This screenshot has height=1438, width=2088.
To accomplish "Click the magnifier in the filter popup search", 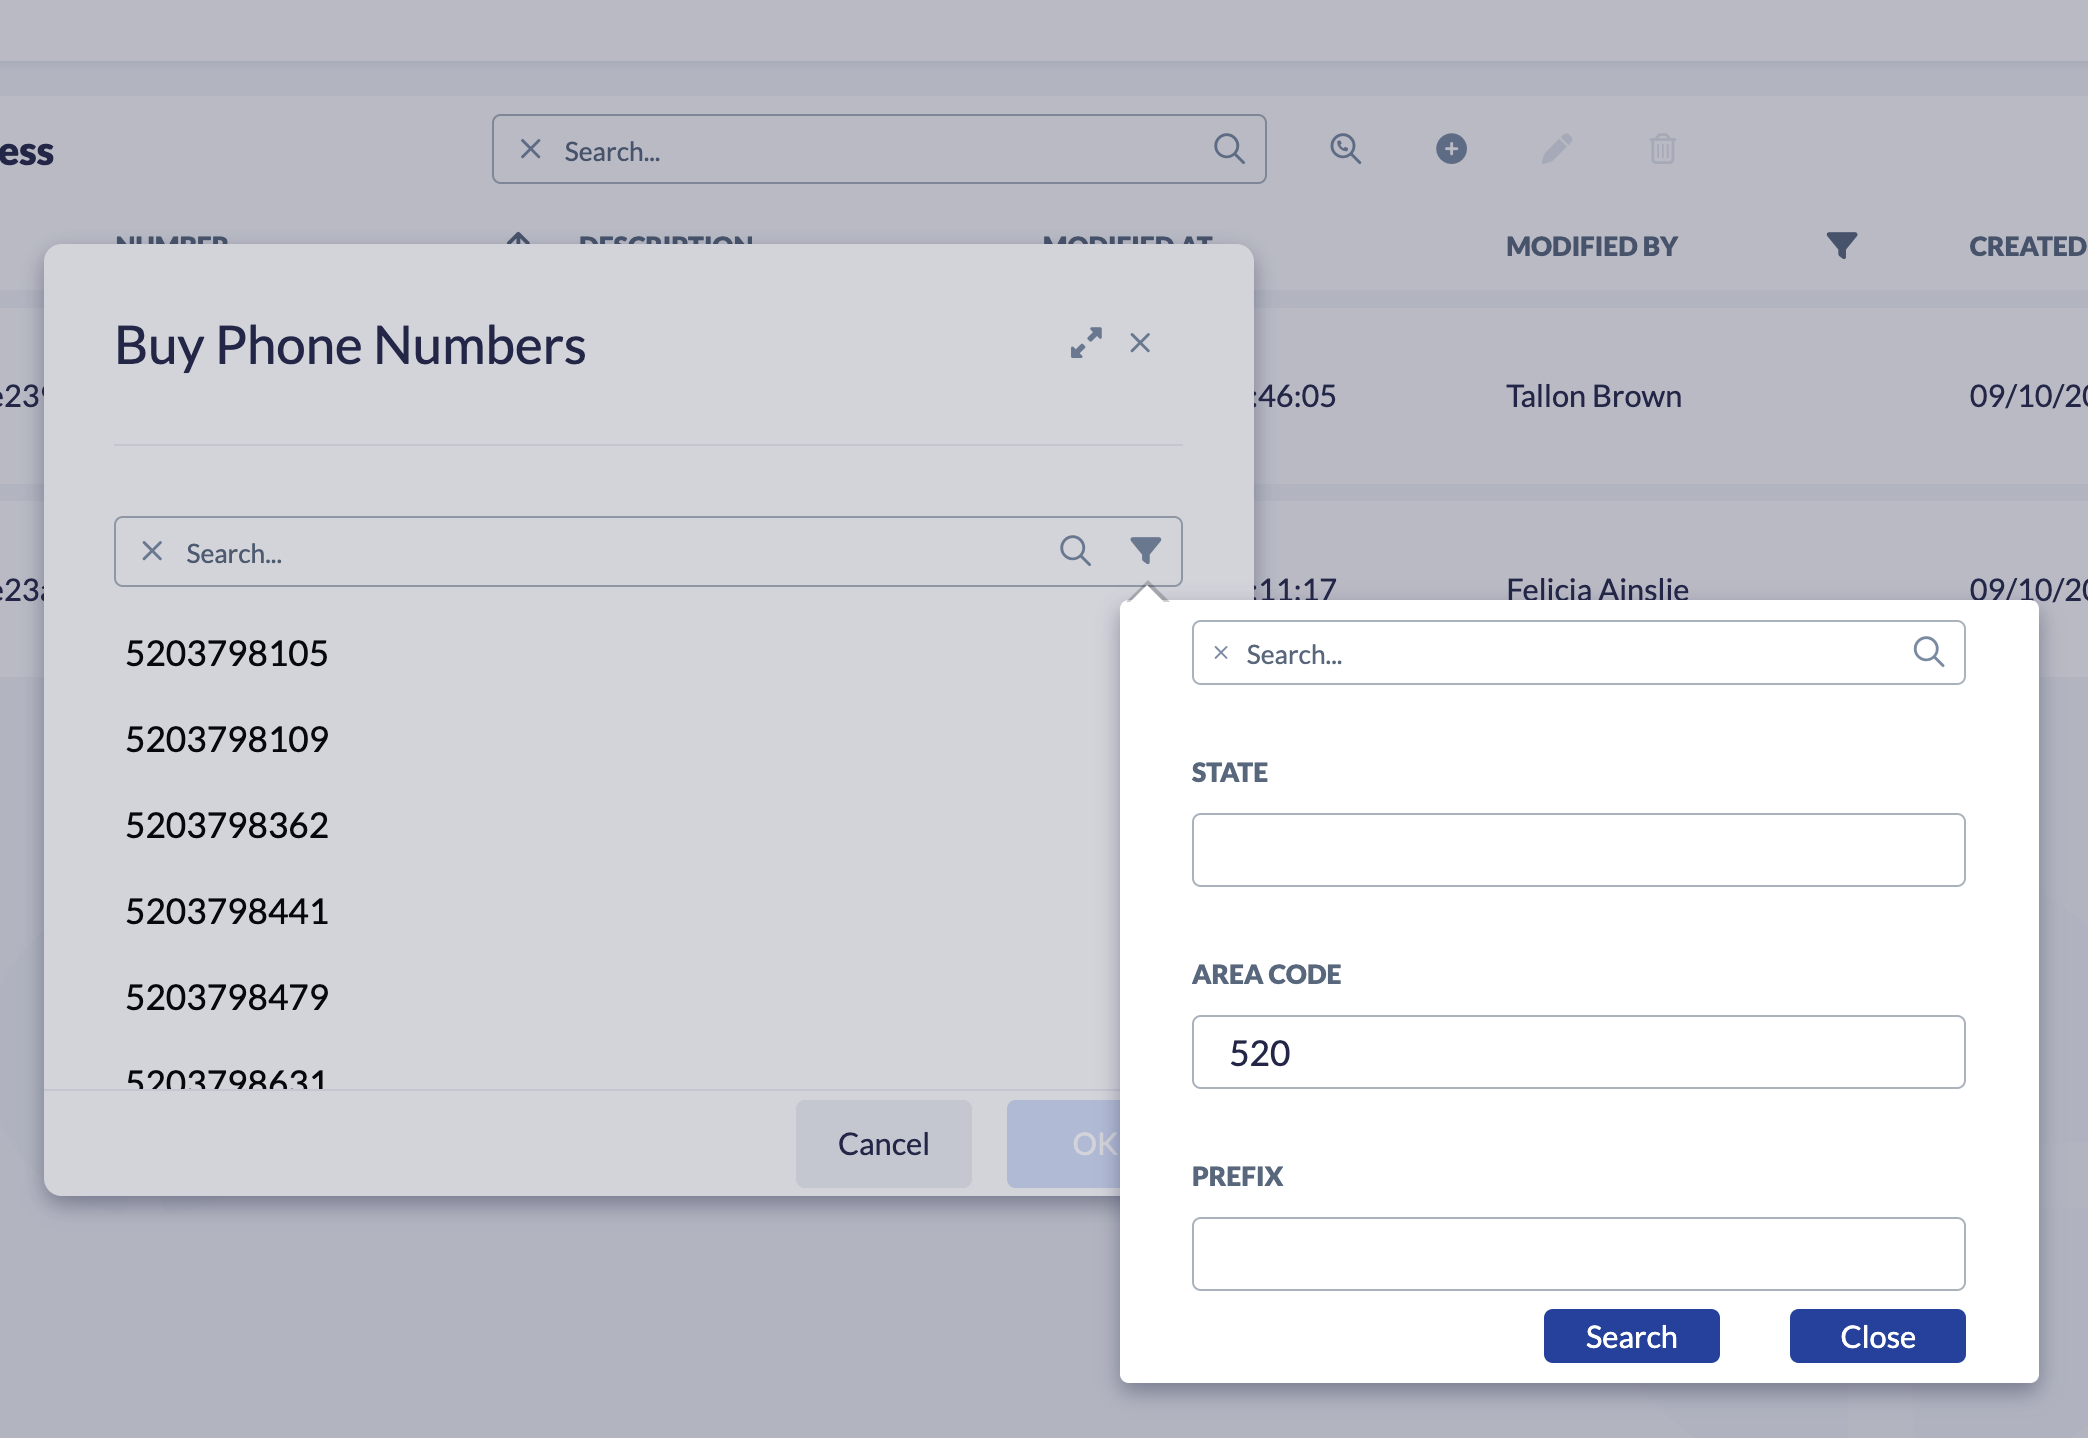I will (1929, 652).
